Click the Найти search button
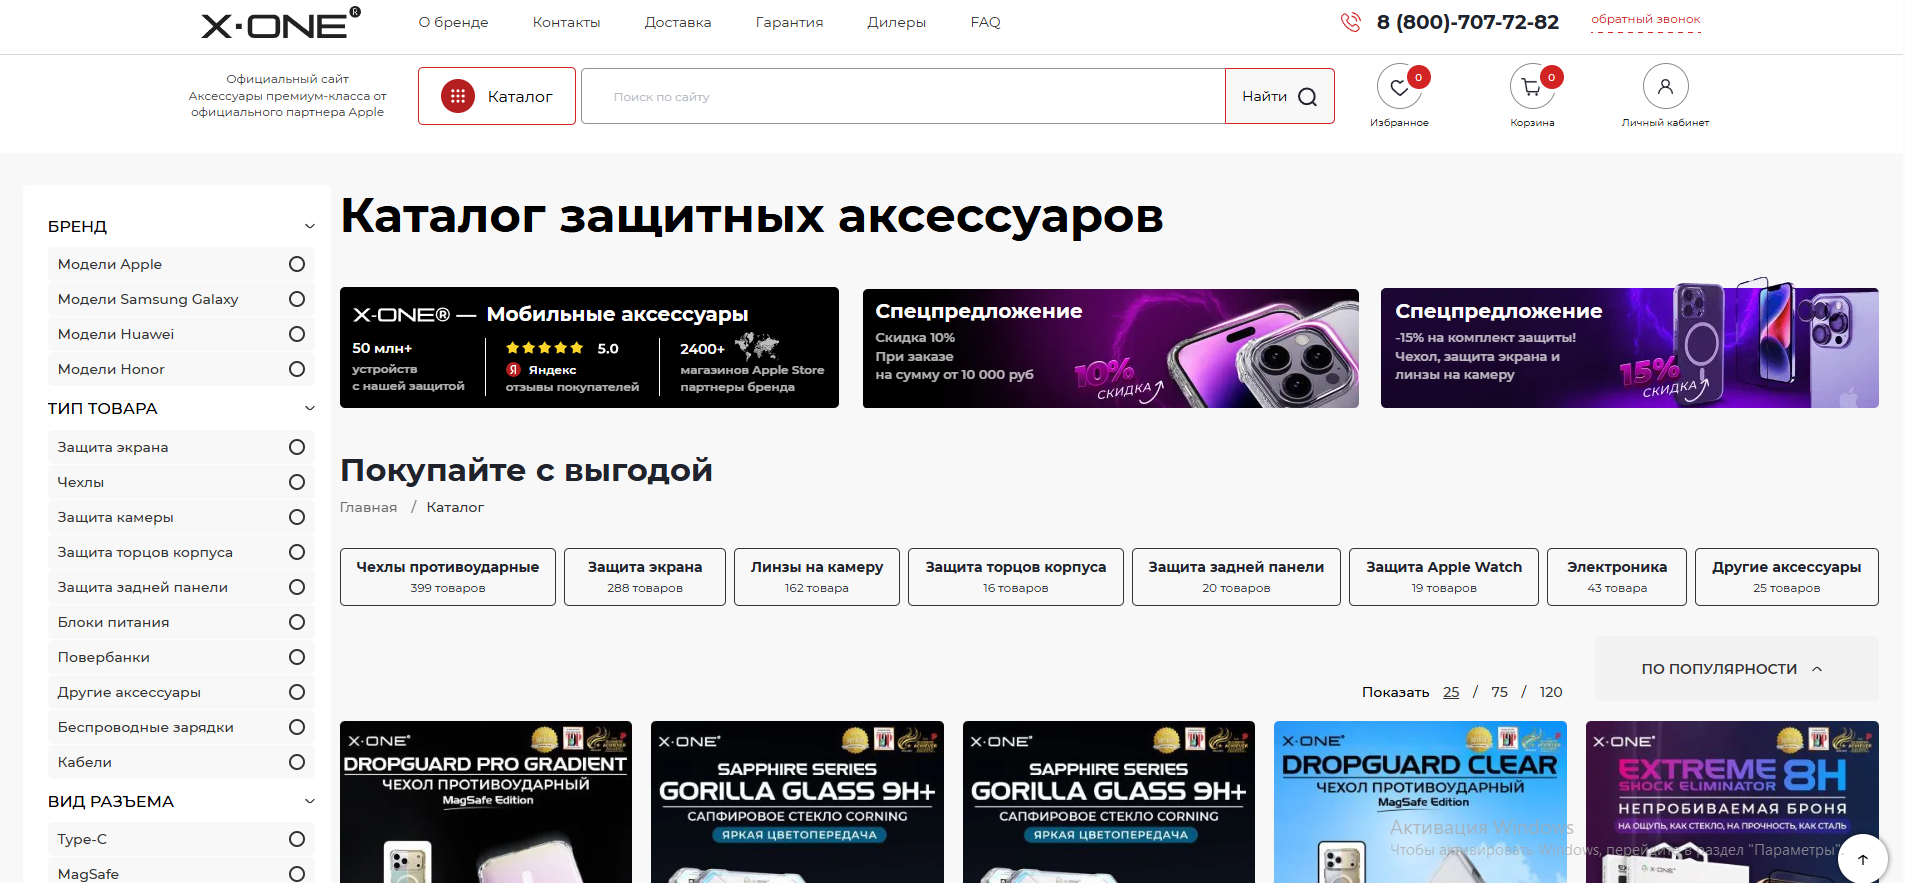Screen dimensions: 1905x883 (1279, 96)
